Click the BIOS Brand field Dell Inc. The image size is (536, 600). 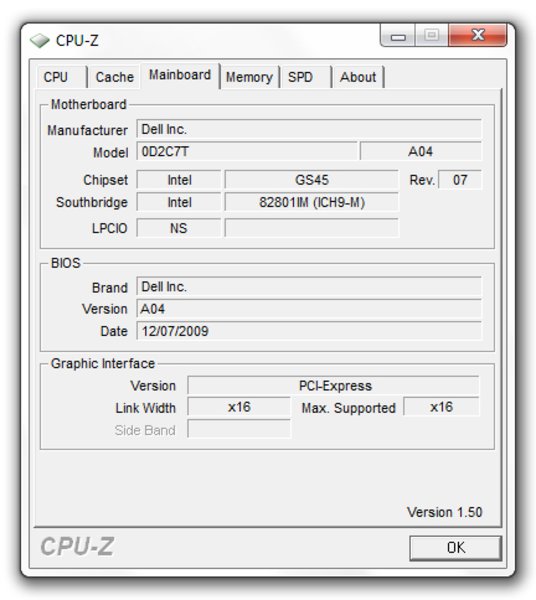(x=309, y=287)
